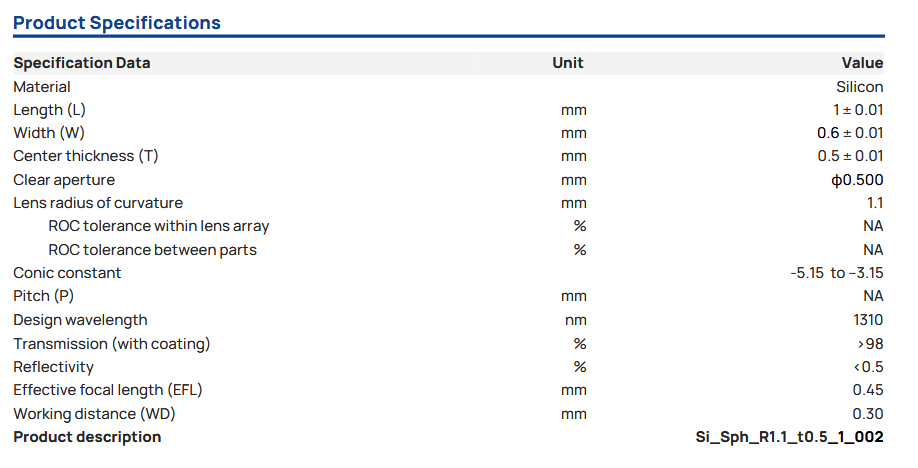Click the Specification Data column header

point(82,63)
